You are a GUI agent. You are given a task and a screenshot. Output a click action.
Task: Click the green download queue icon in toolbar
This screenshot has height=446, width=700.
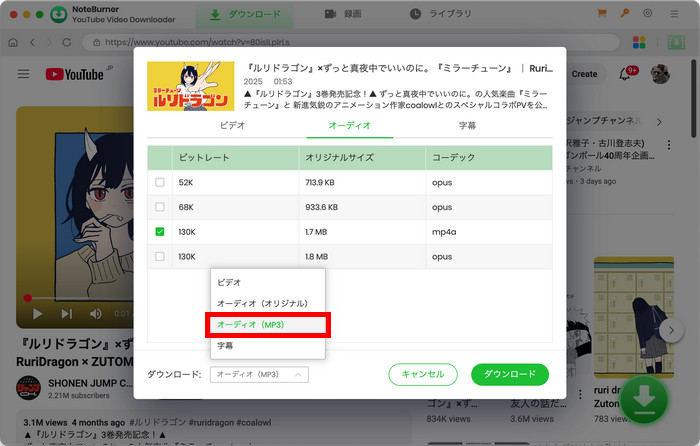[x=676, y=42]
